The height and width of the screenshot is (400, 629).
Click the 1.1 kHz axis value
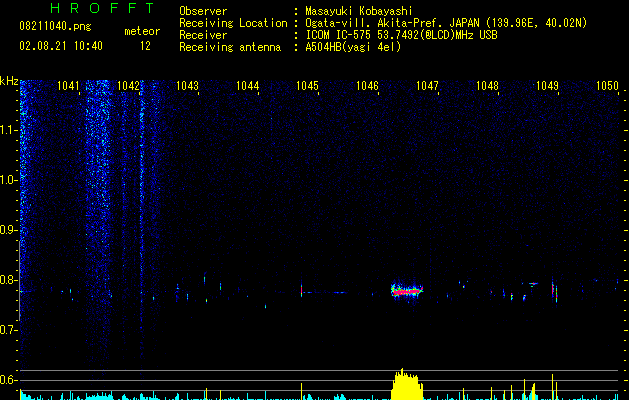[8, 130]
